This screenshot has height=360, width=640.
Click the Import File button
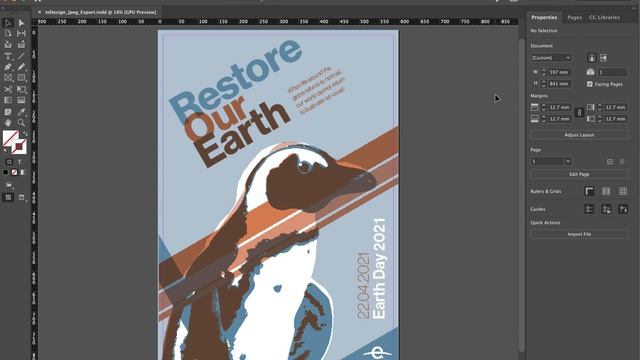click(x=579, y=234)
